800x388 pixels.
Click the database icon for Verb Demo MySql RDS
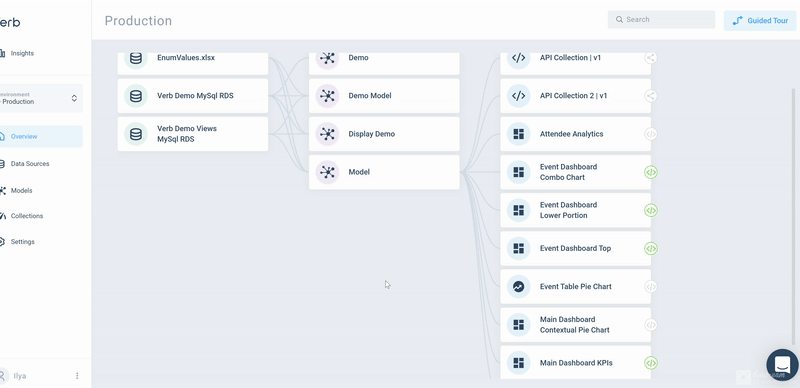point(136,96)
